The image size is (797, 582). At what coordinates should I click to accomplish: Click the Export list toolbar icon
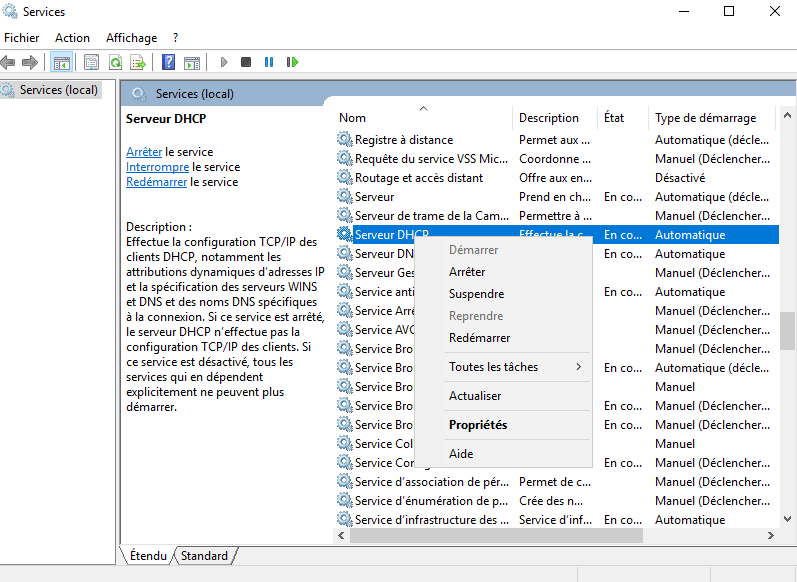(x=138, y=62)
